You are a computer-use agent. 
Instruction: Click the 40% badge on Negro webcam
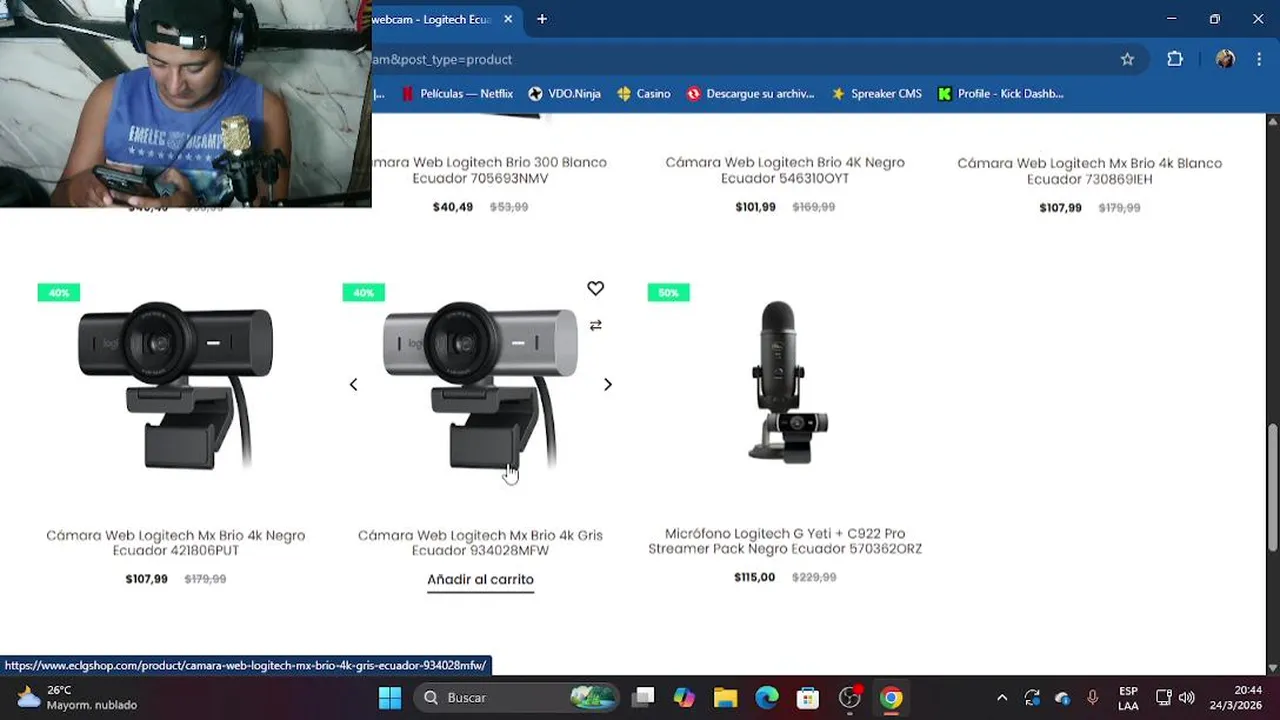pos(59,292)
